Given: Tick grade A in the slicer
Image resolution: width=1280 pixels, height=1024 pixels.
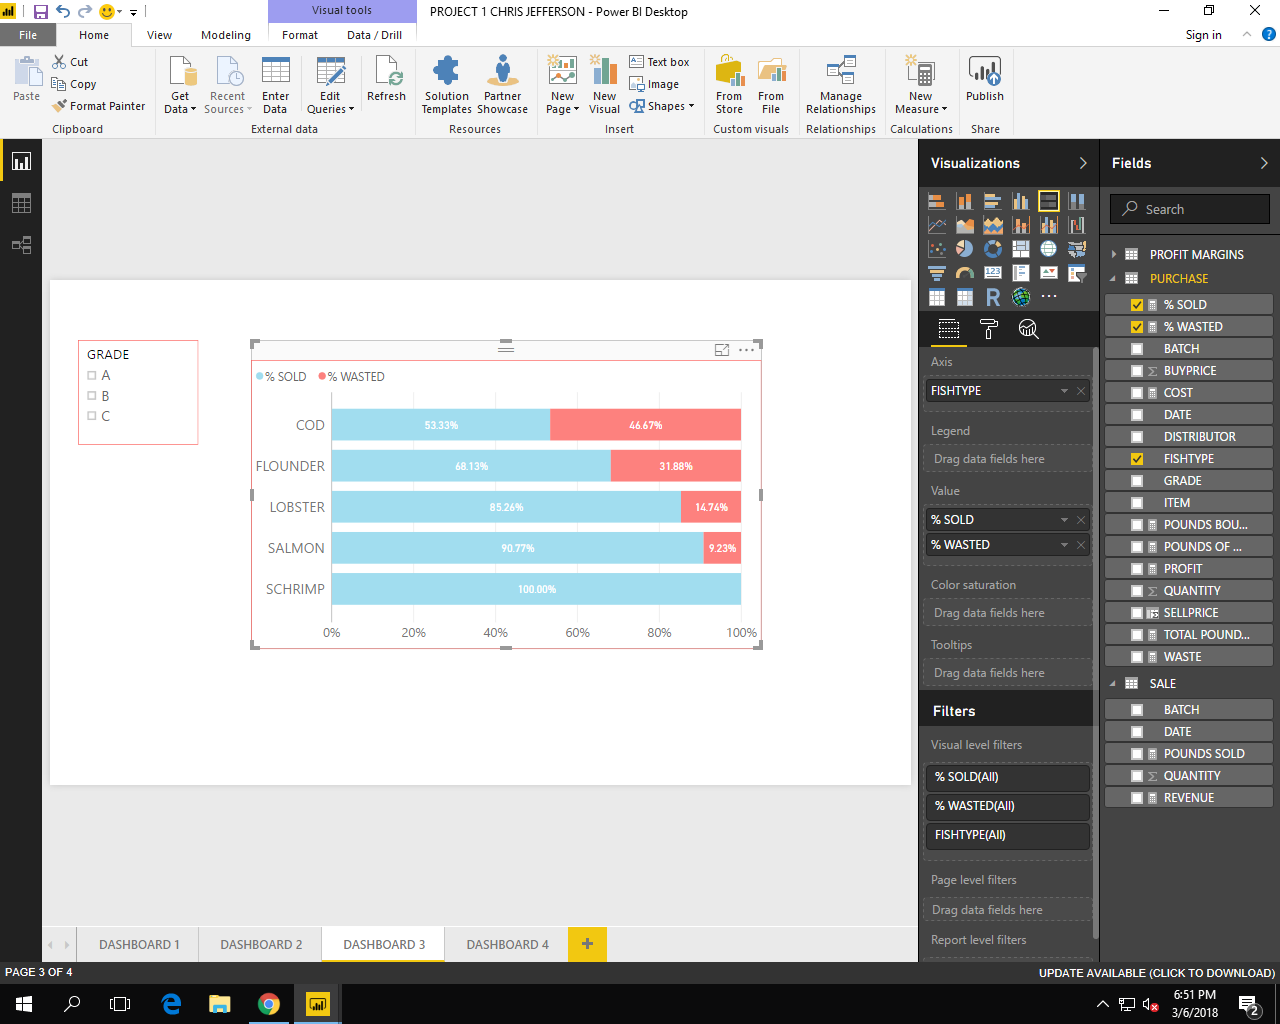Looking at the screenshot, I should coord(92,376).
